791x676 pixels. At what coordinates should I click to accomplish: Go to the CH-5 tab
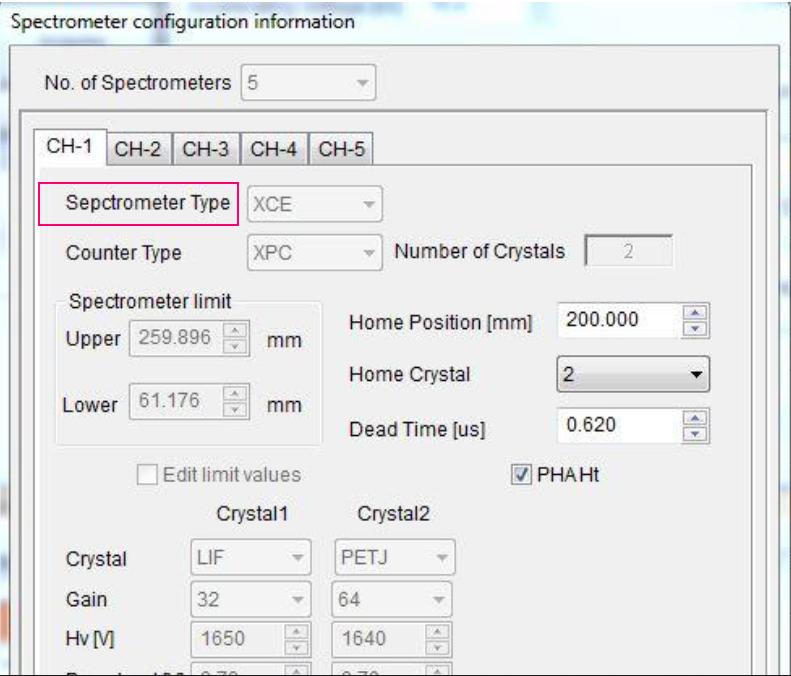point(340,150)
